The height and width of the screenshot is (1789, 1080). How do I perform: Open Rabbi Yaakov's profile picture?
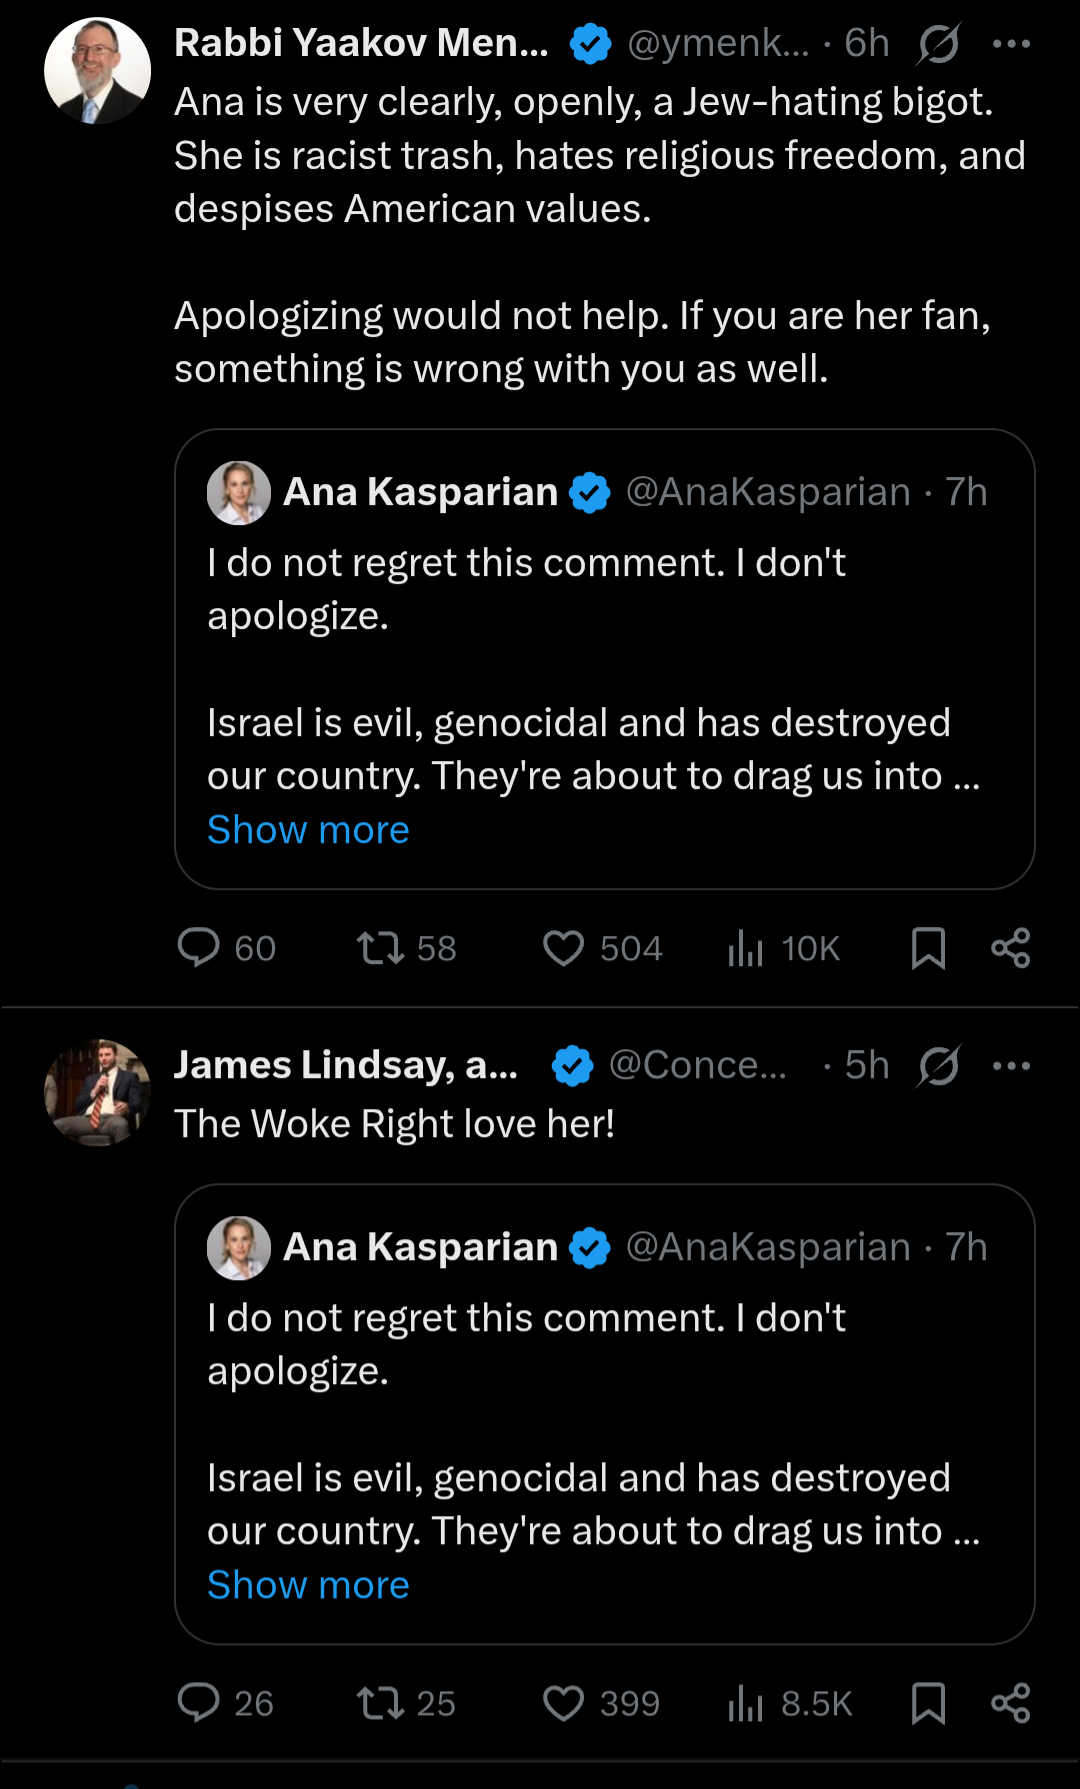[x=97, y=71]
